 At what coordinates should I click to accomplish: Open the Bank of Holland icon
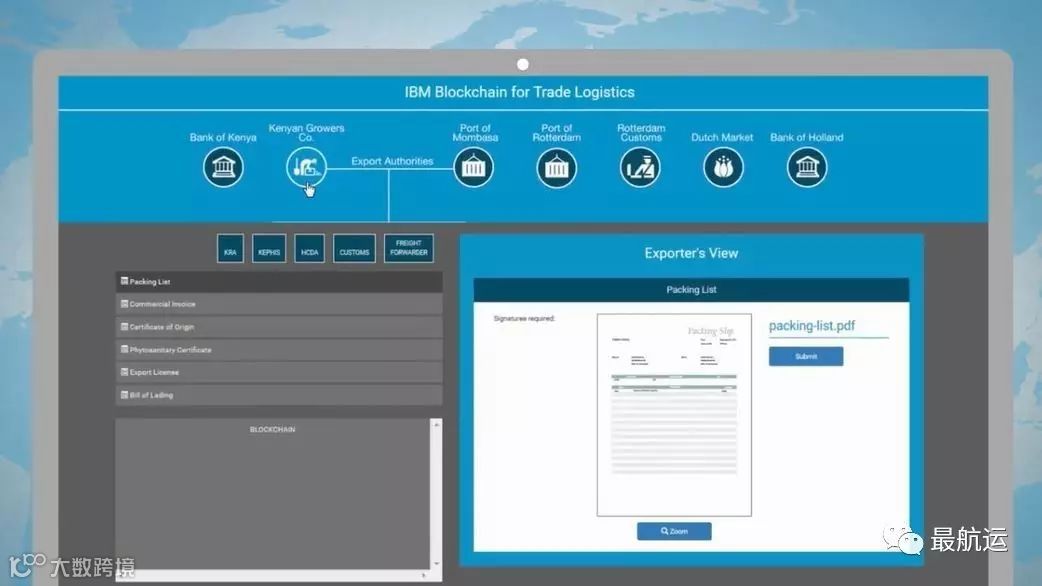(807, 167)
